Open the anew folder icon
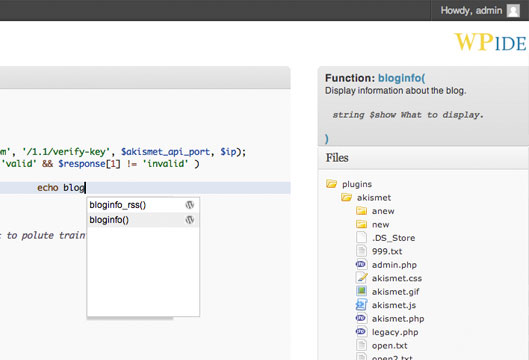 tap(361, 211)
